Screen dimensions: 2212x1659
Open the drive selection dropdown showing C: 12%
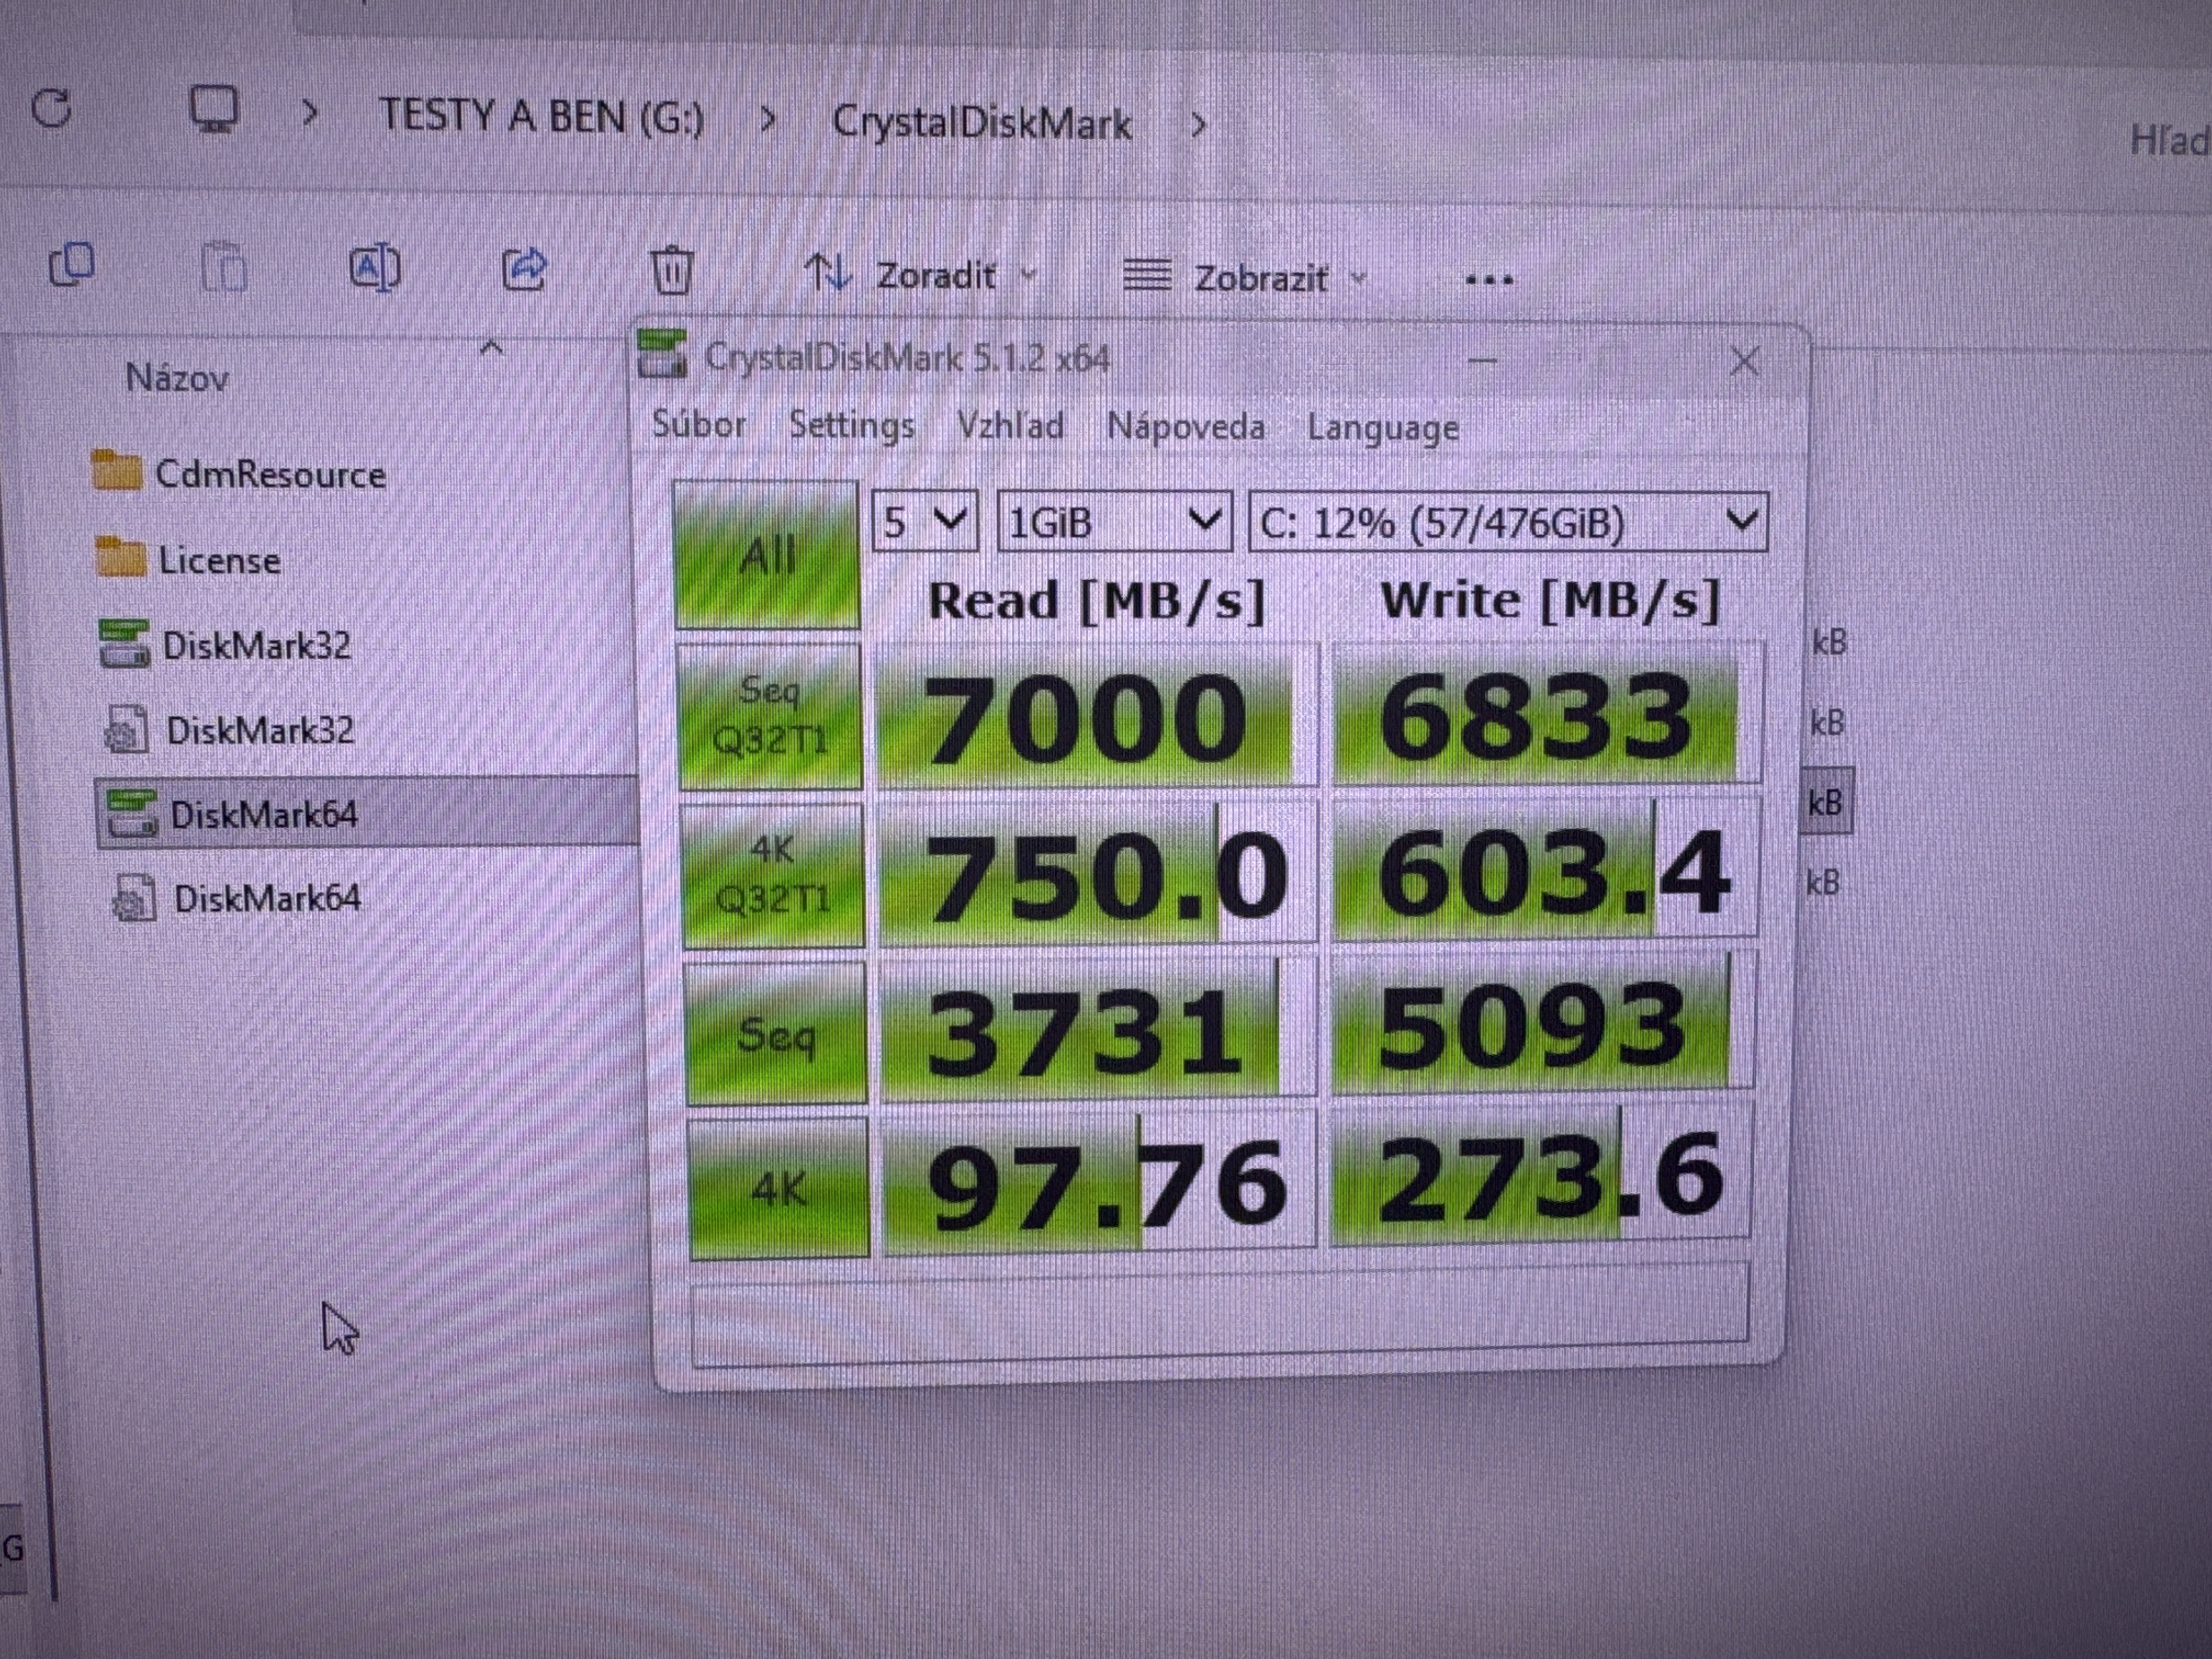point(1508,522)
